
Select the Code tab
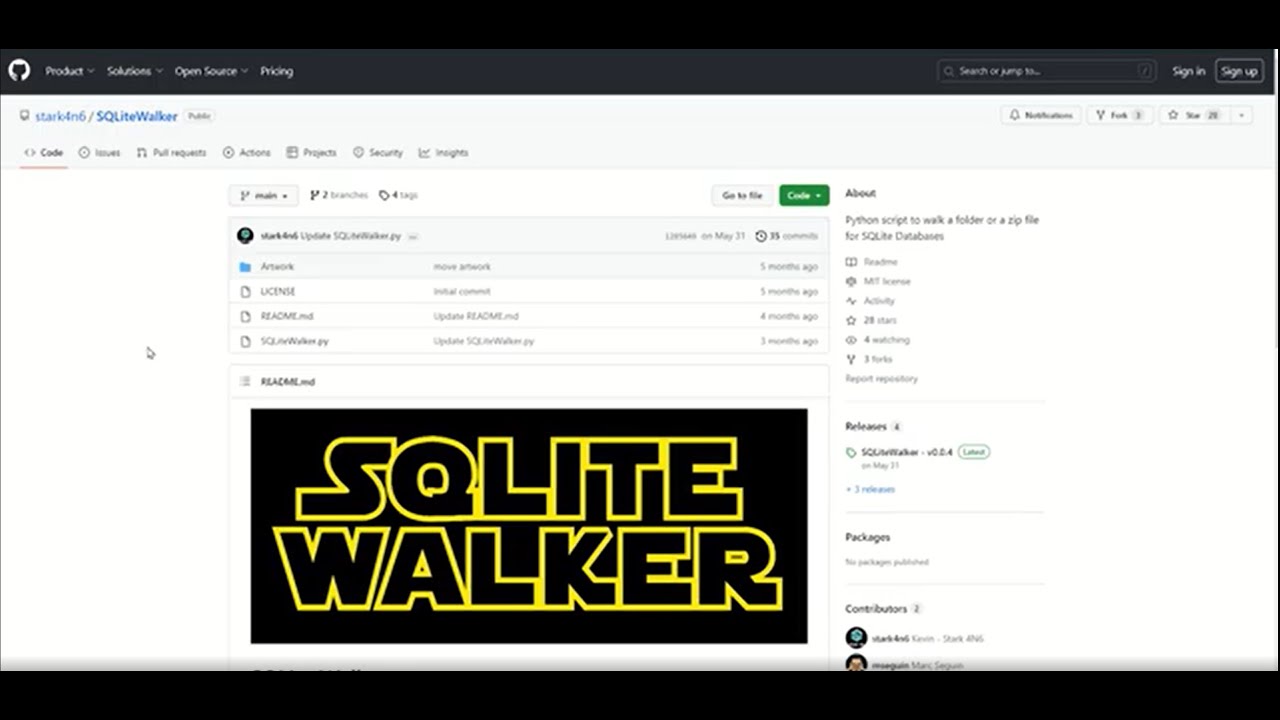[43, 153]
